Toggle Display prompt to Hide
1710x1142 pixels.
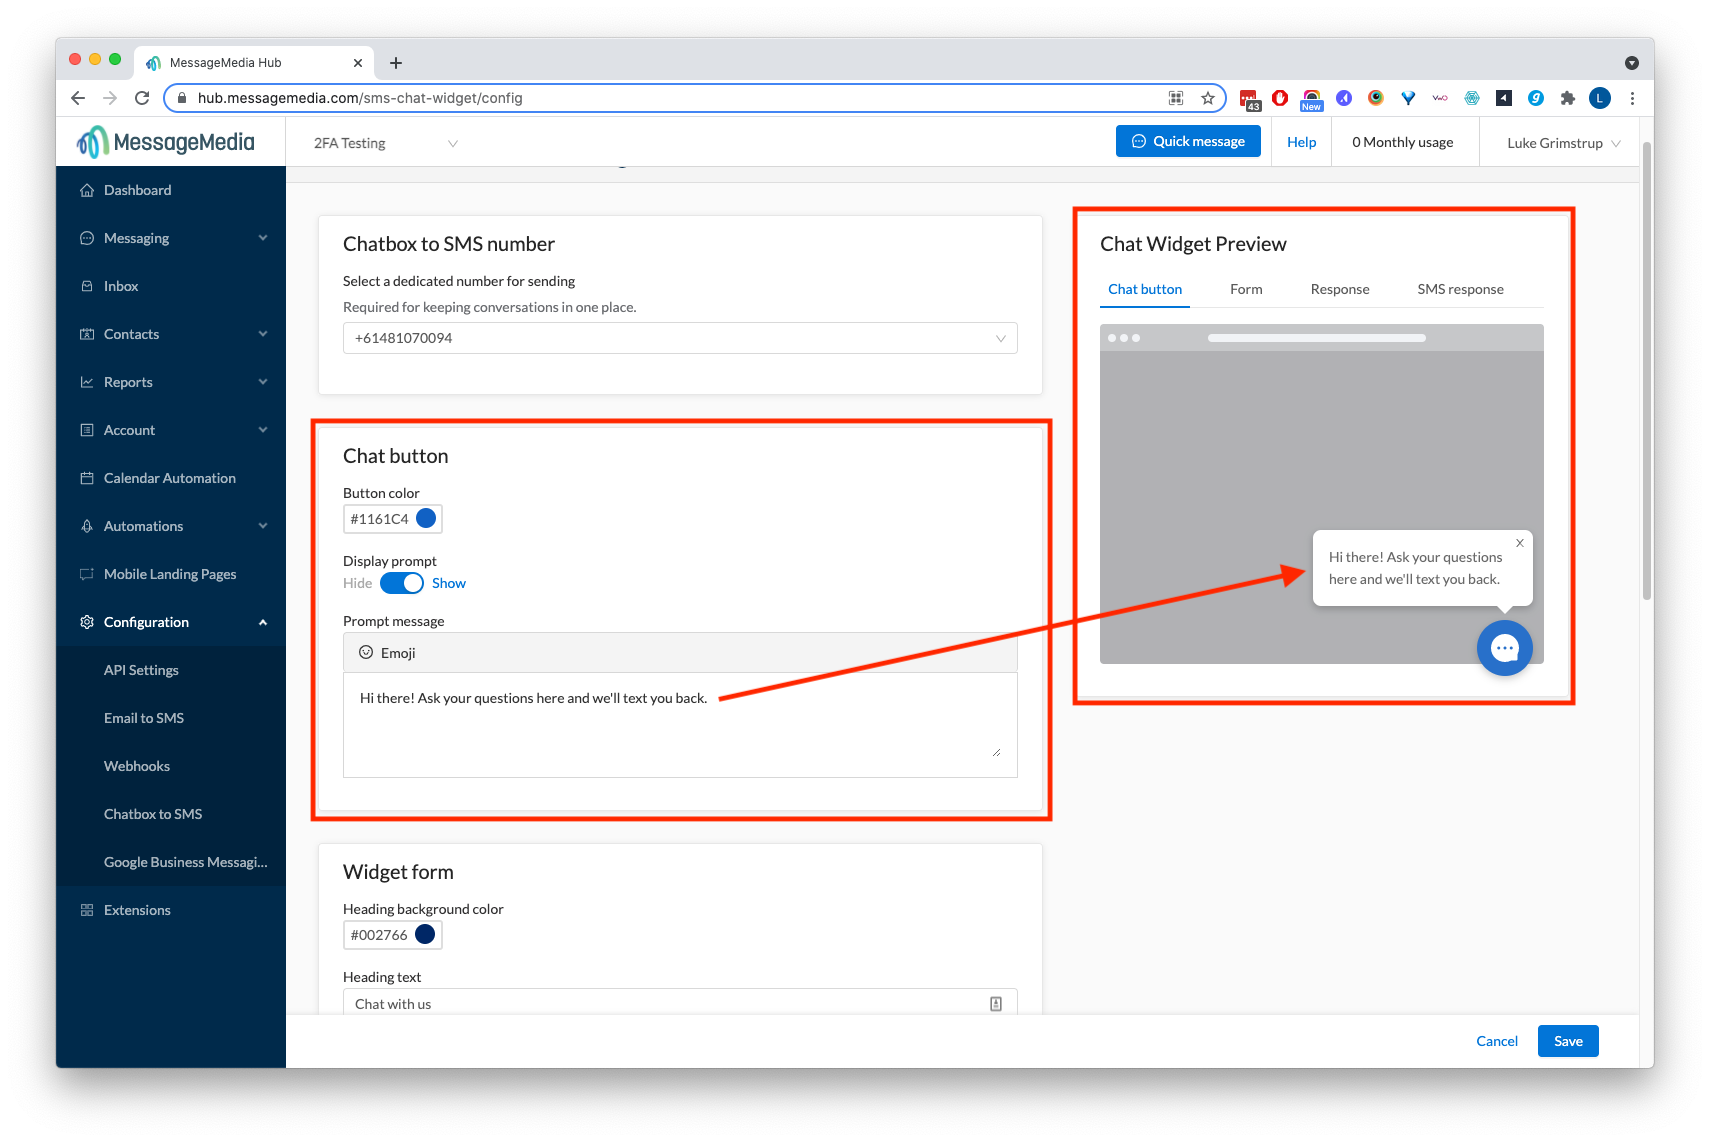click(x=401, y=583)
